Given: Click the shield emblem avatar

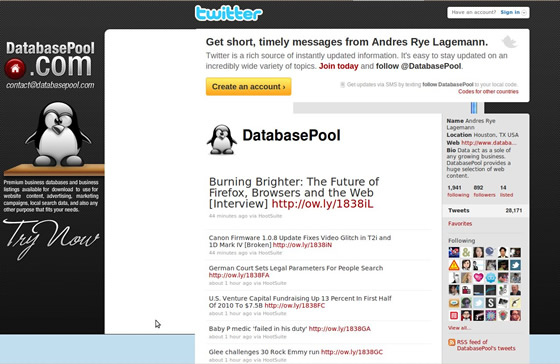Looking at the screenshot, I should [x=503, y=315].
